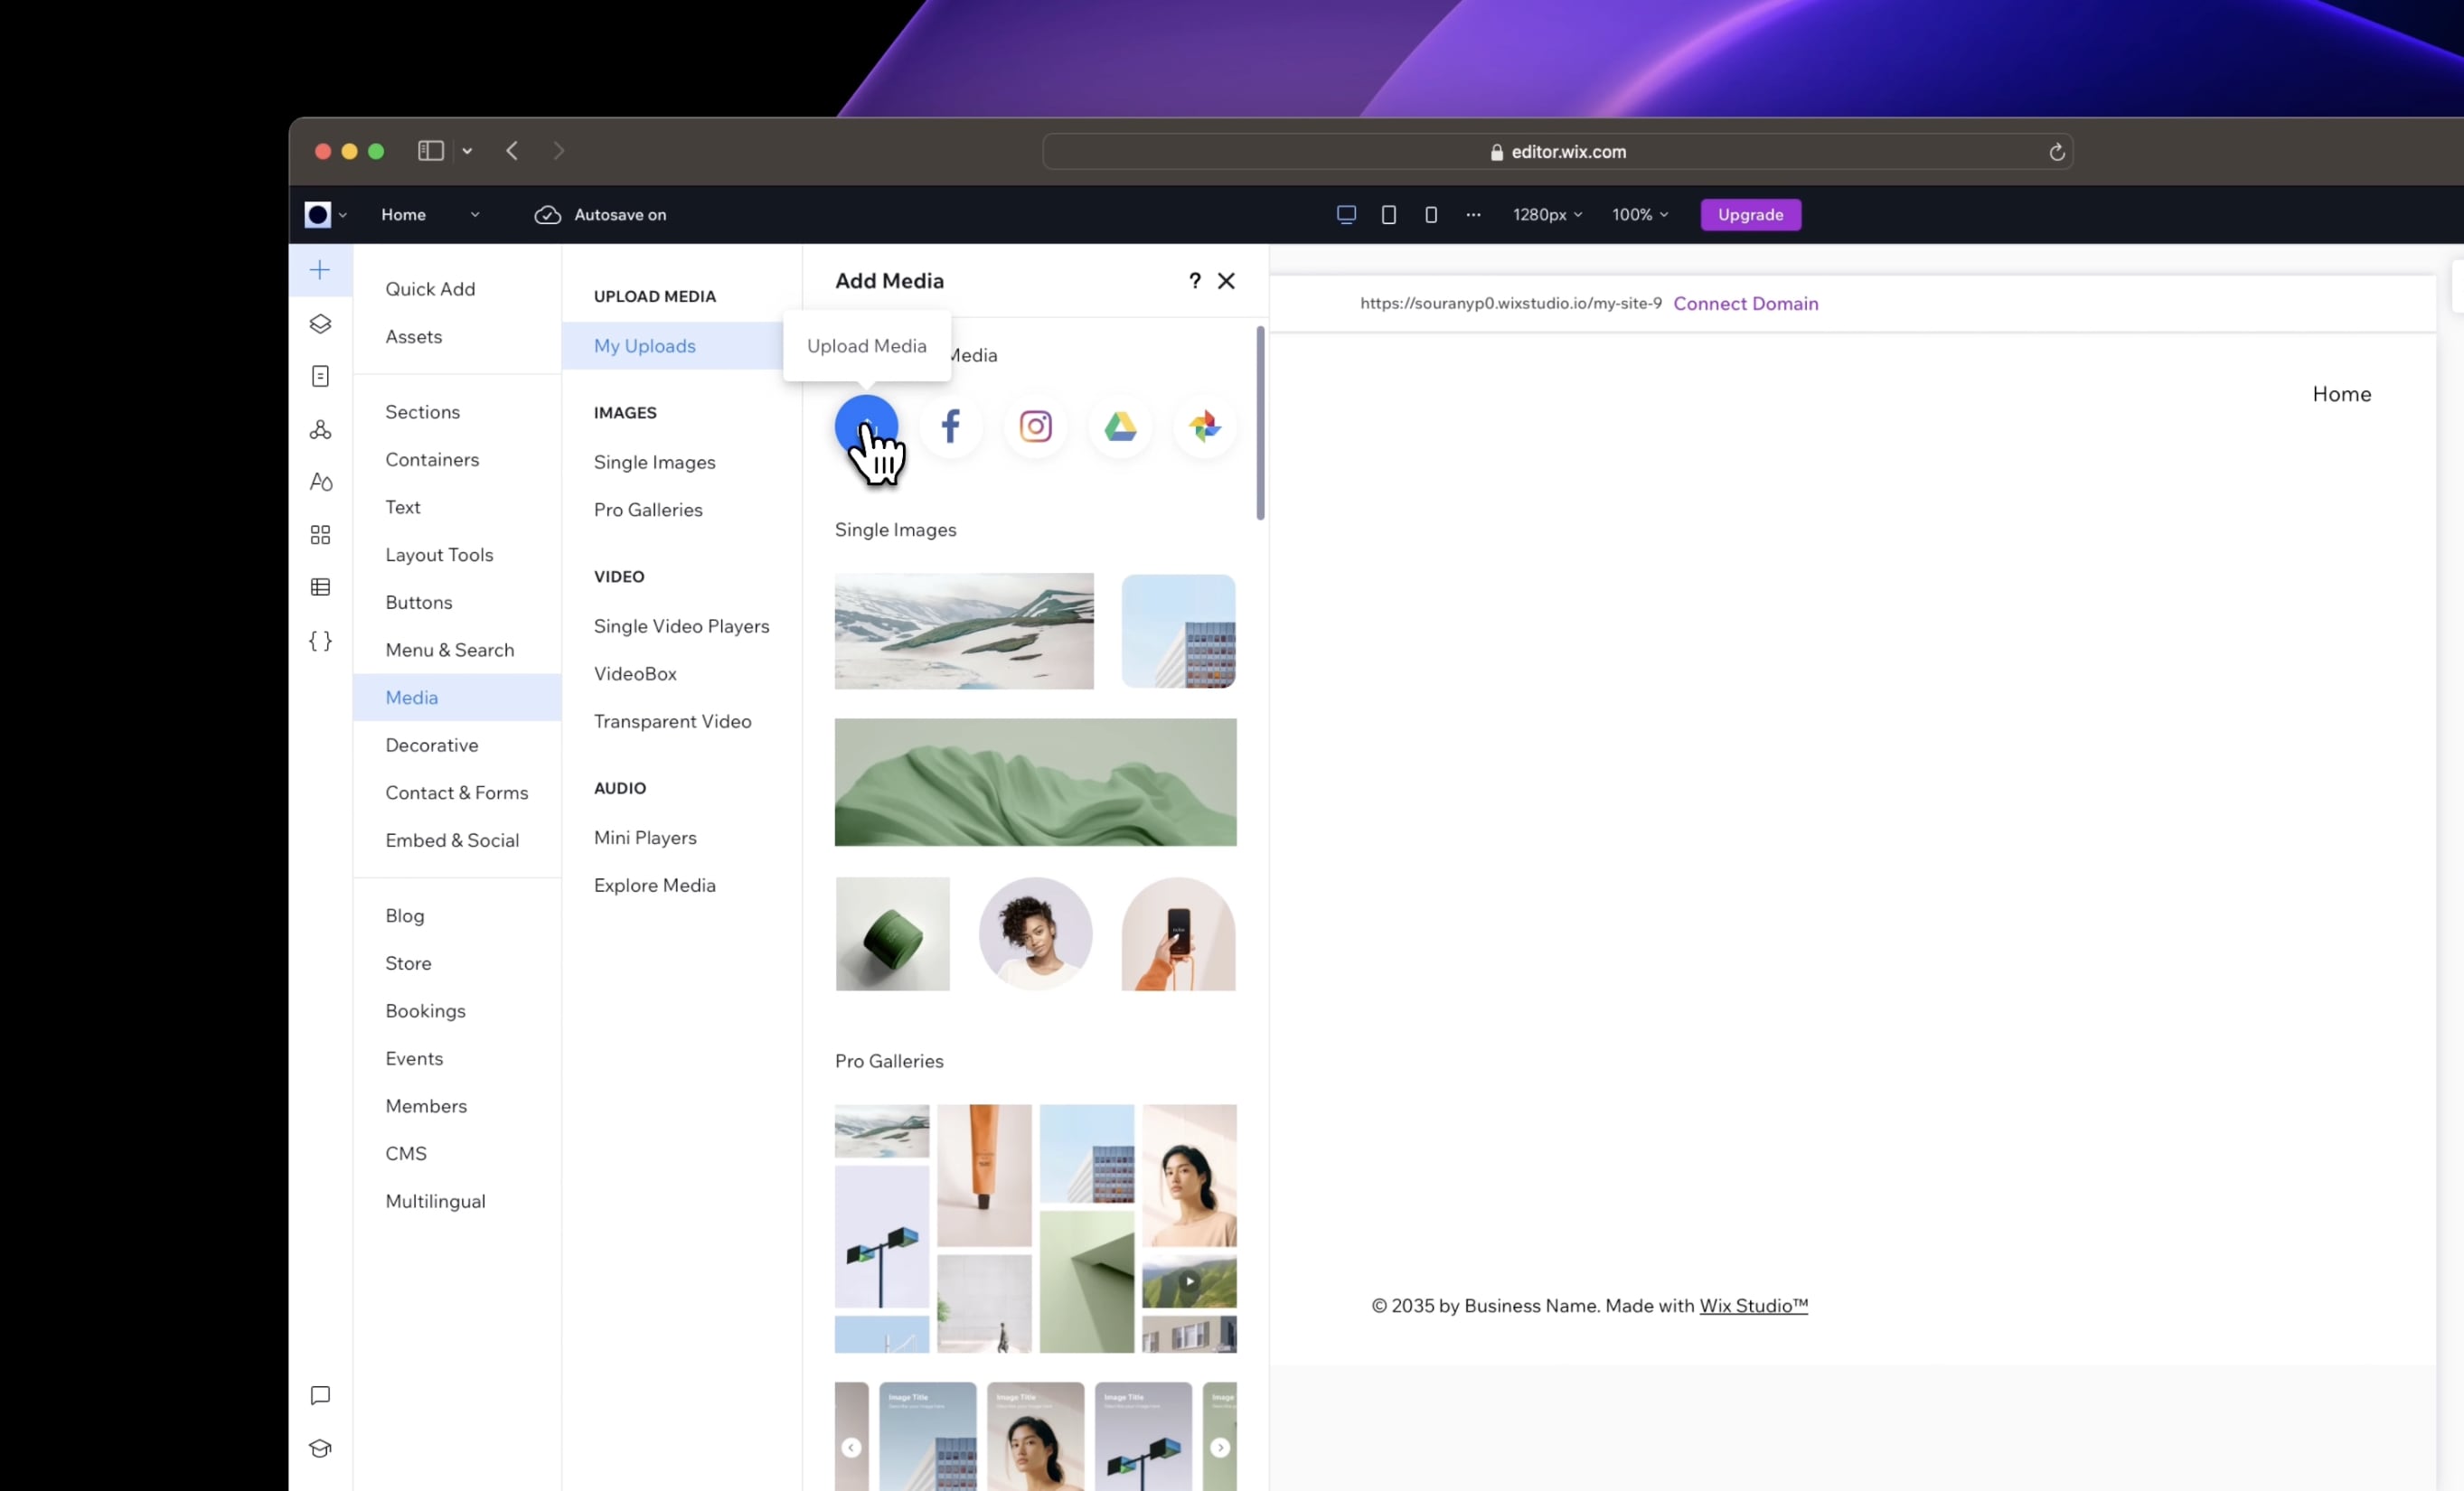Viewport: 2464px width, 1491px height.
Task: Open Mini Players subcategory
Action: pyautogui.click(x=645, y=838)
